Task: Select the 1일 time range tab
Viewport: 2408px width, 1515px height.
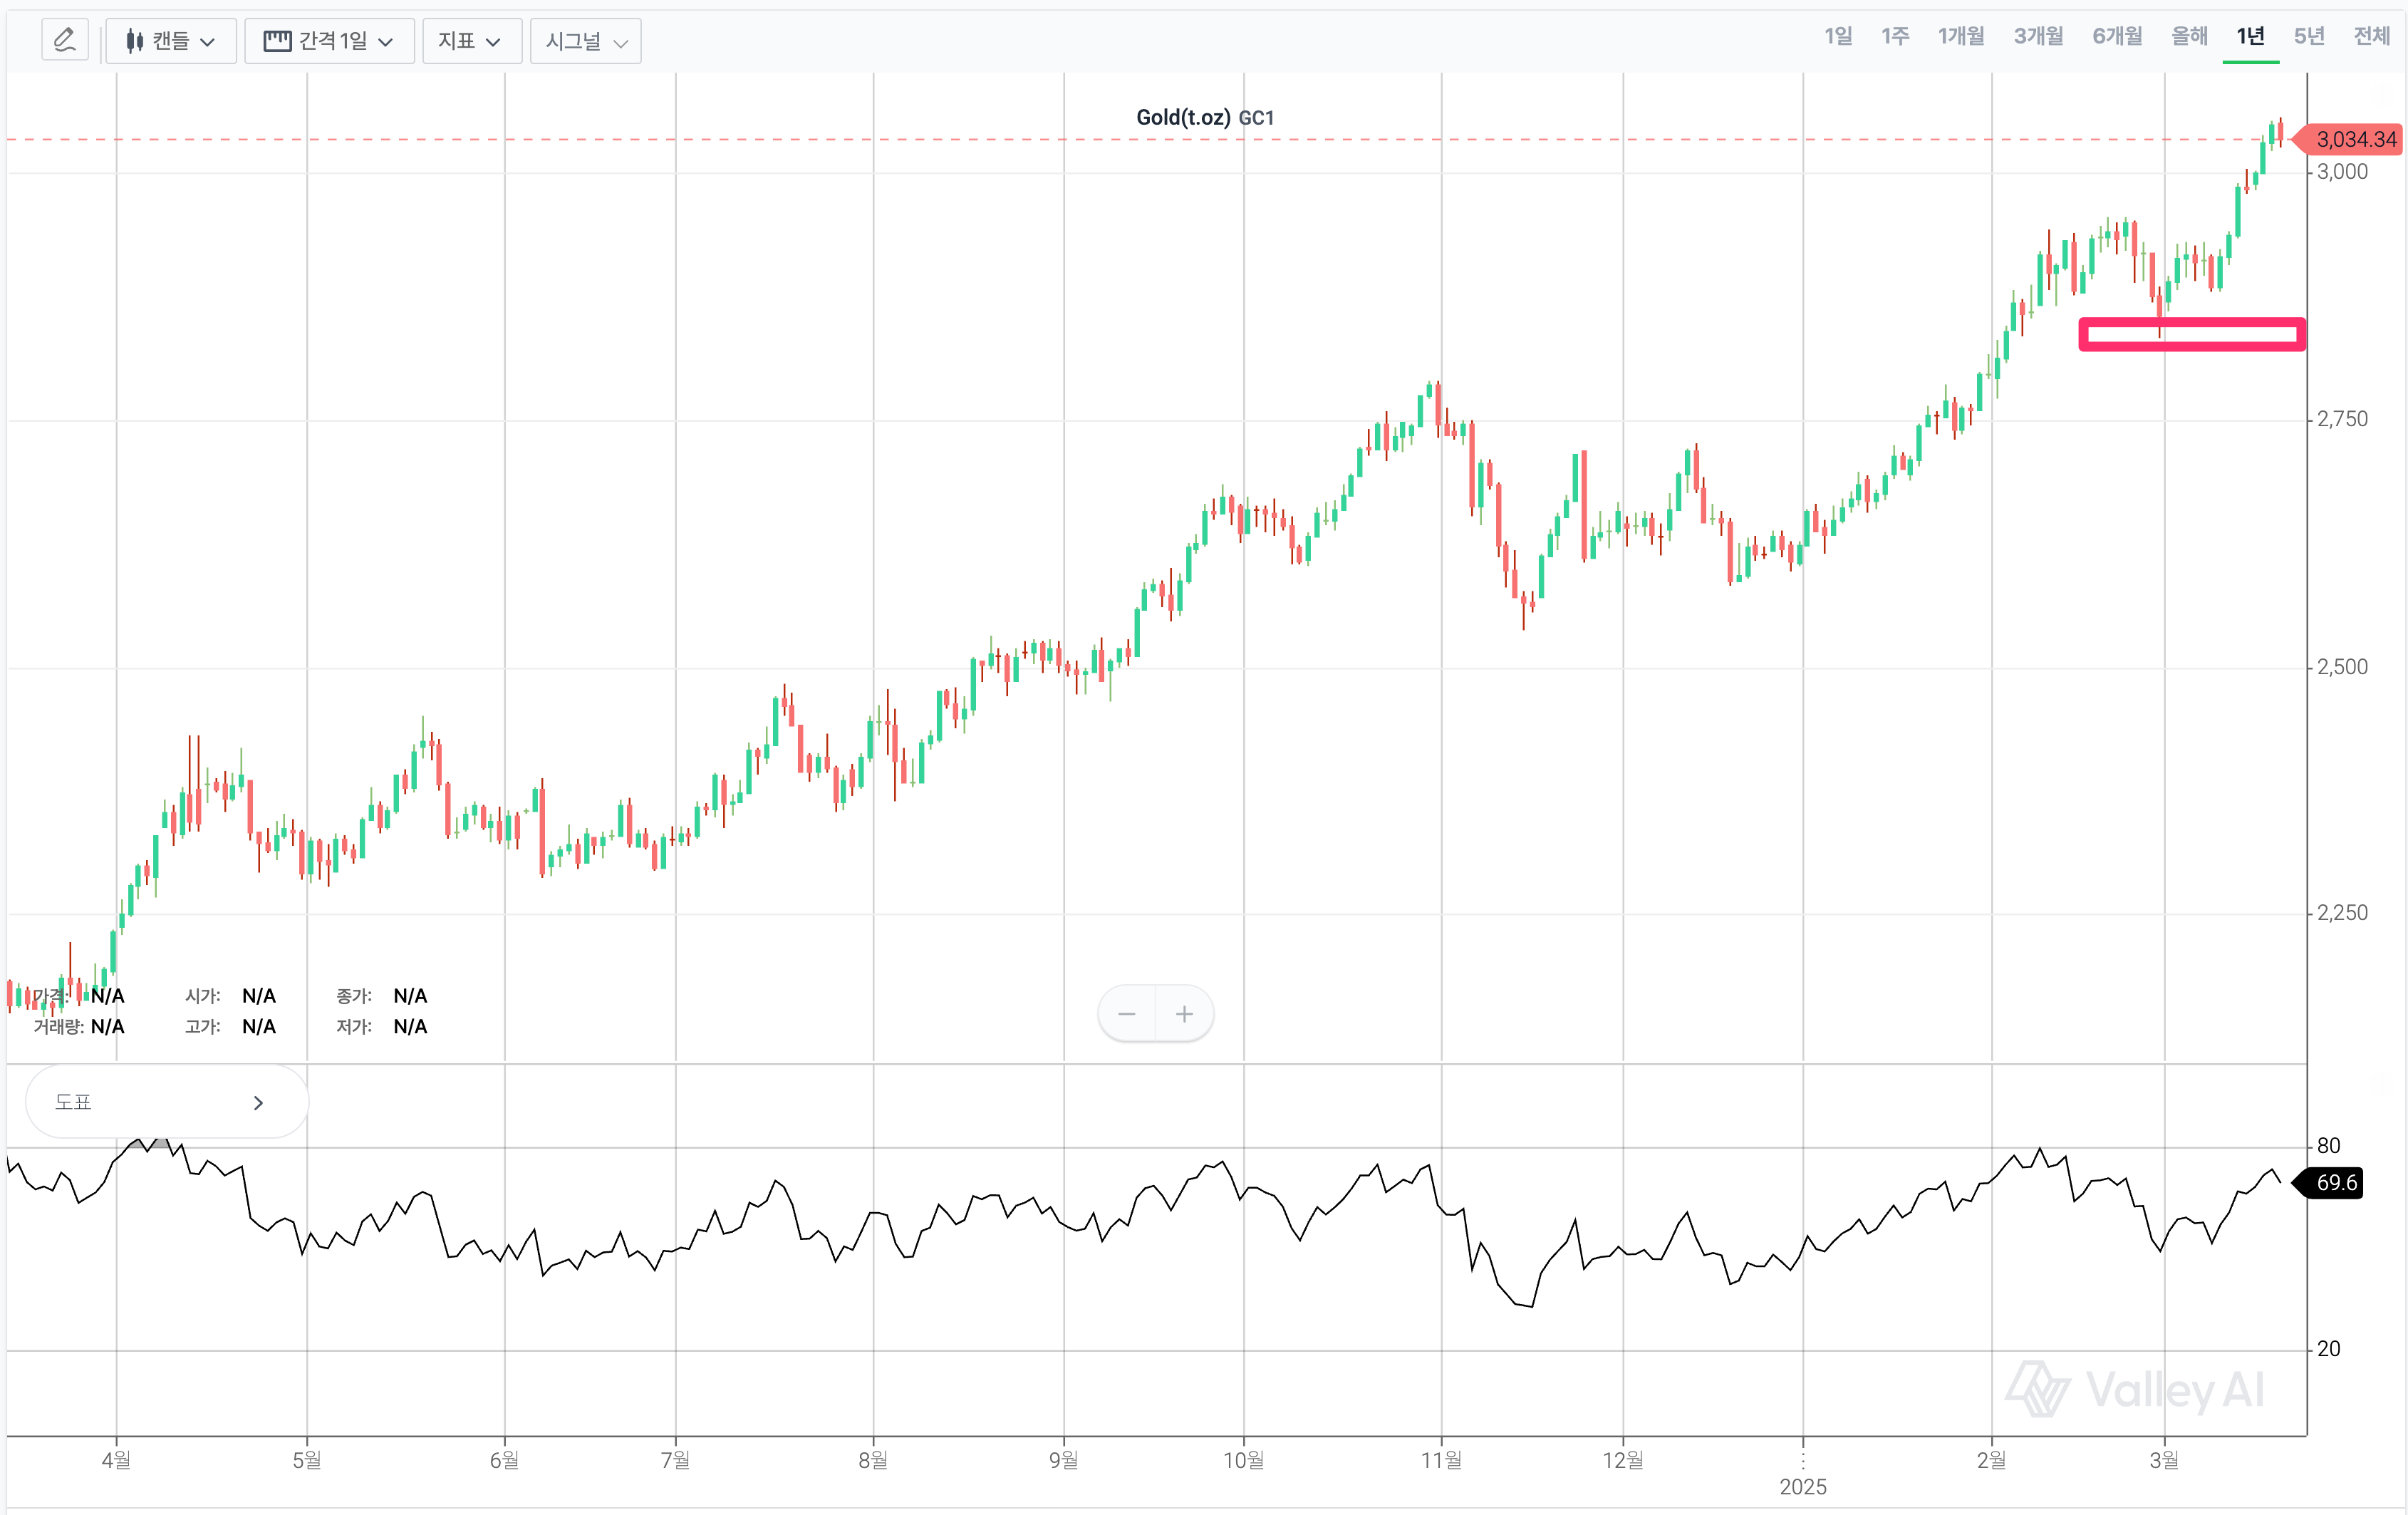Action: click(1838, 37)
